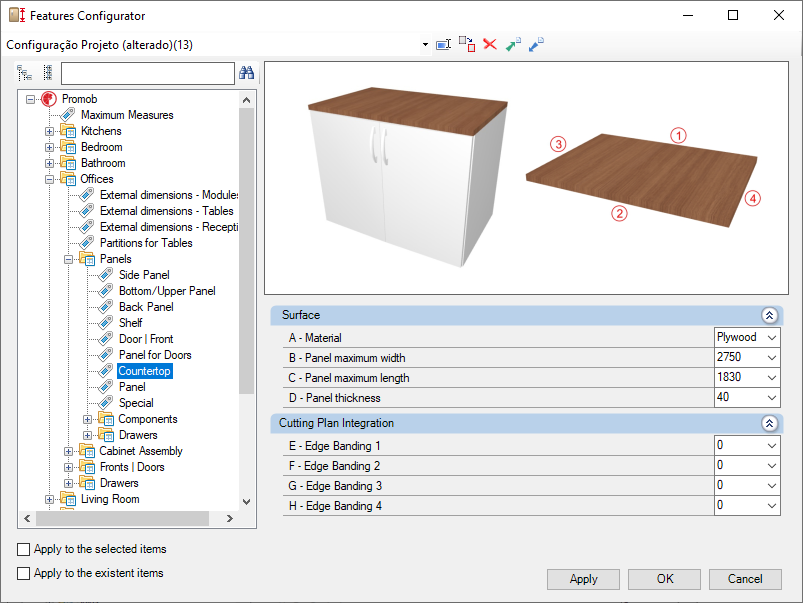This screenshot has height=613, width=812.
Task: Select External dimensions - Tables item
Action: click(x=166, y=211)
